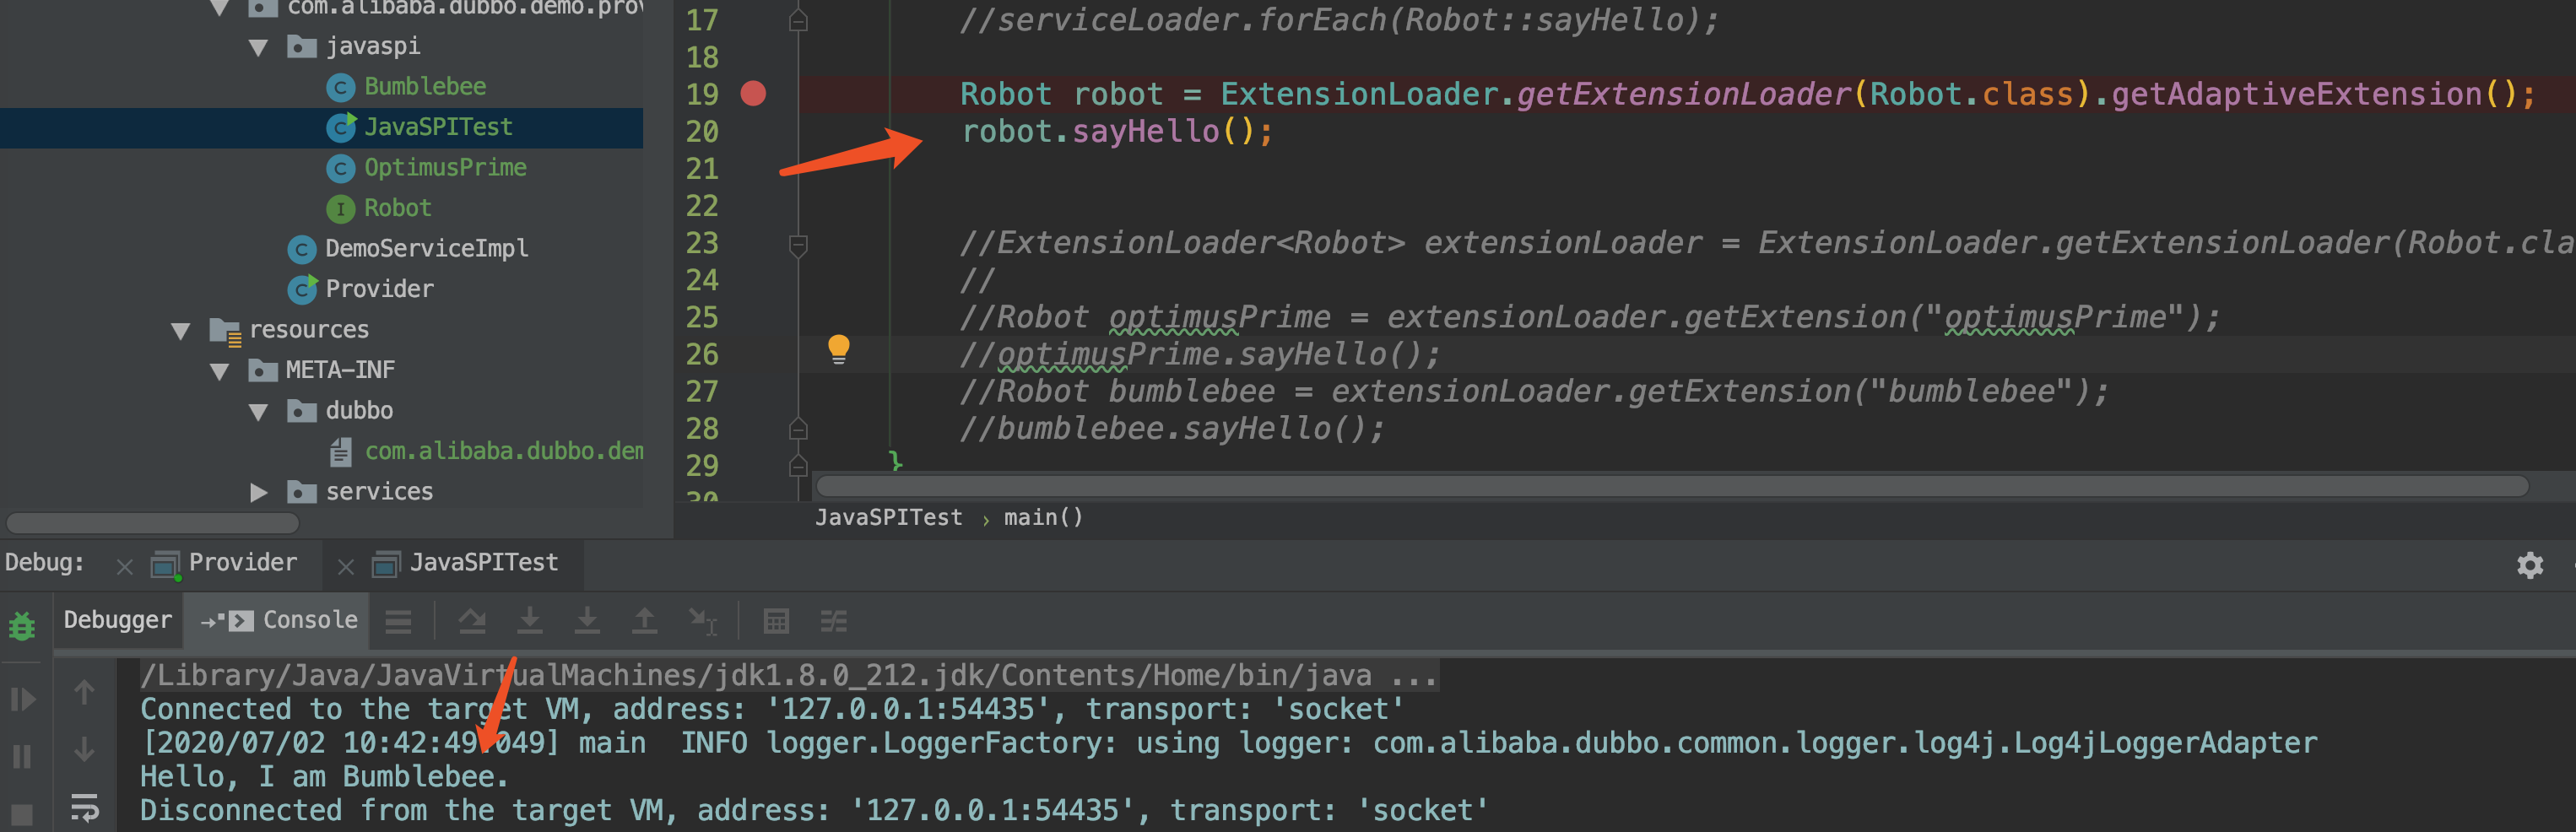Click the project tree horizontal scrollbar
Image resolution: width=2576 pixels, height=832 pixels.
click(x=152, y=523)
